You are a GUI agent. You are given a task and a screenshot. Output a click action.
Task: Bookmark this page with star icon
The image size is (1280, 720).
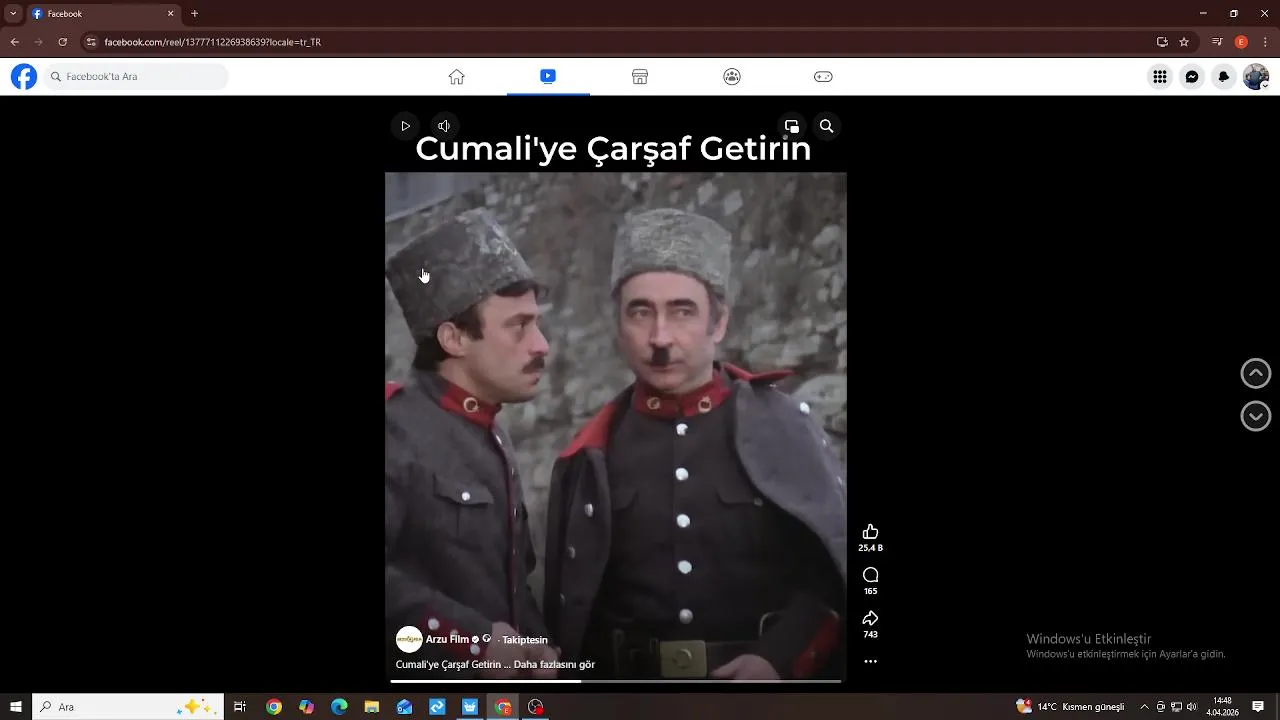(1184, 42)
